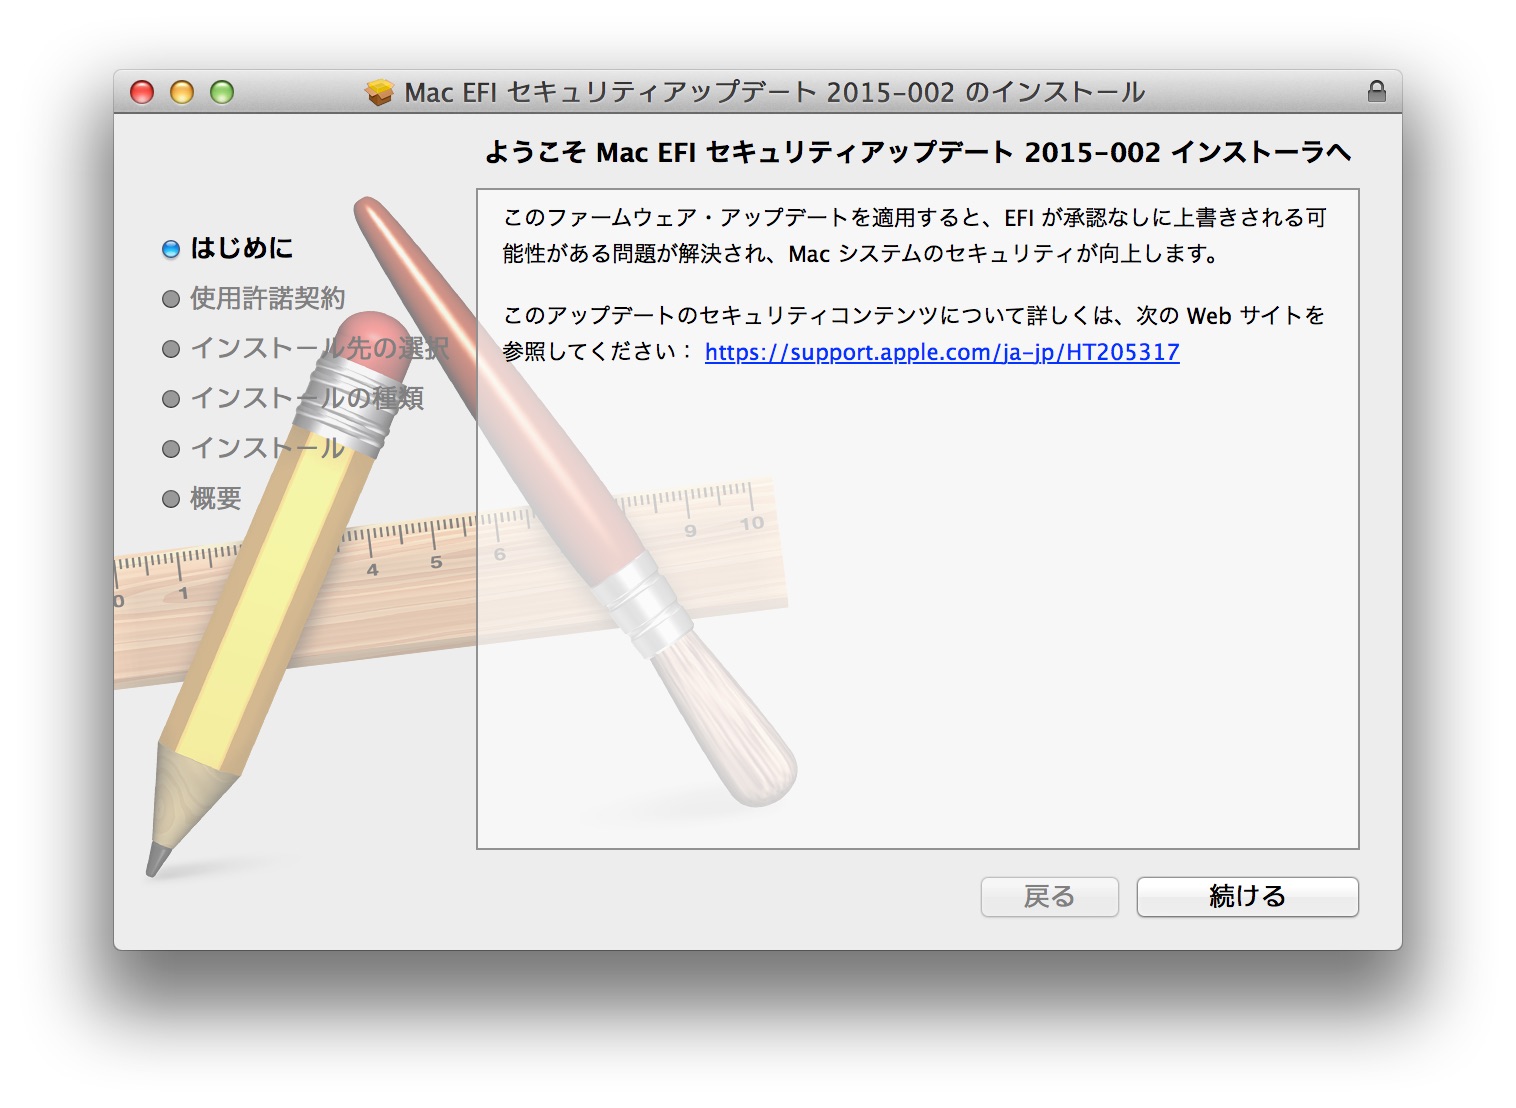The width and height of the screenshot is (1516, 1108).
Task: Select the インストール step in the sidebar
Action: 267,448
